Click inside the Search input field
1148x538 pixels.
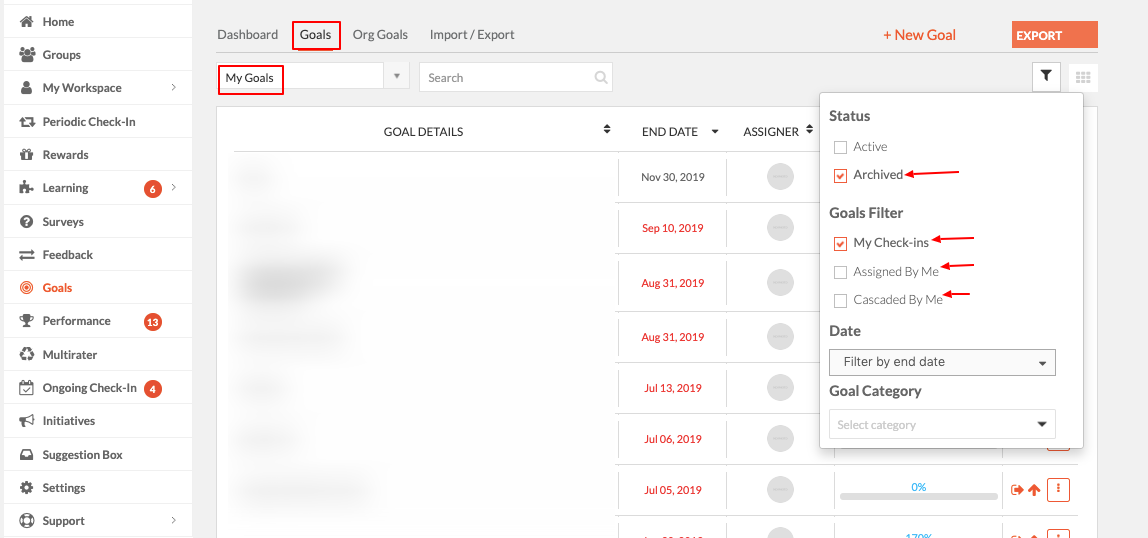point(515,77)
